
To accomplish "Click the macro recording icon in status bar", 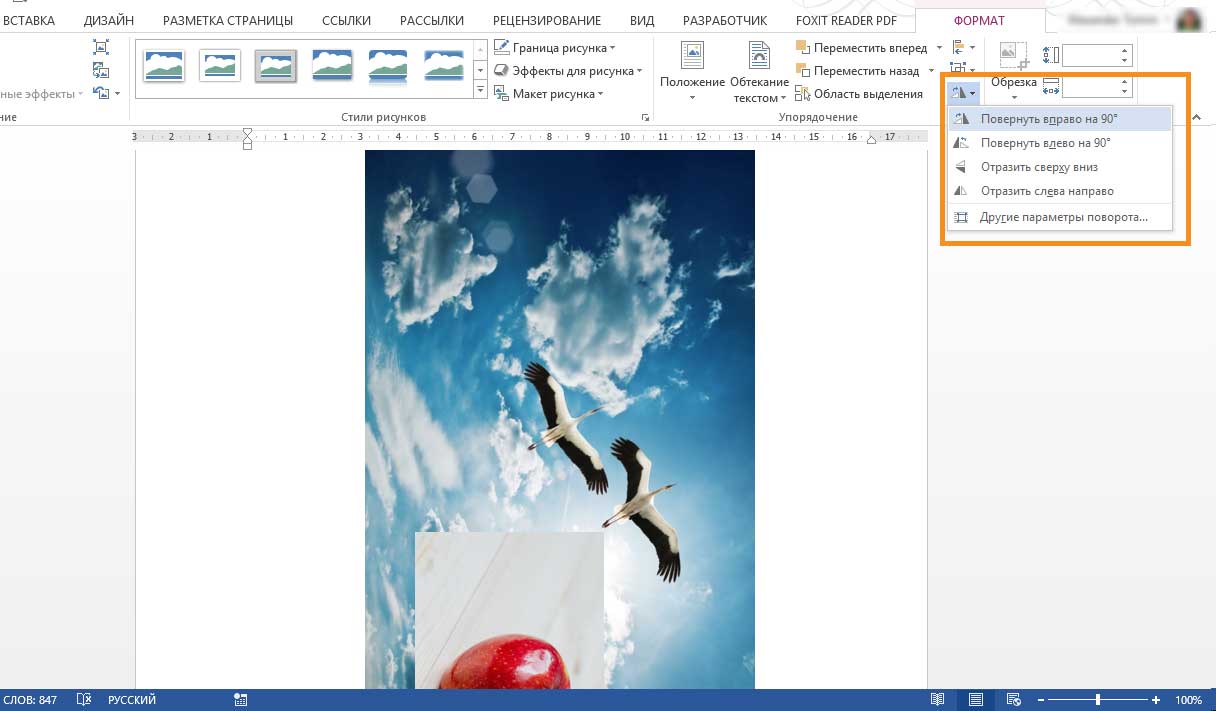I will tap(240, 700).
